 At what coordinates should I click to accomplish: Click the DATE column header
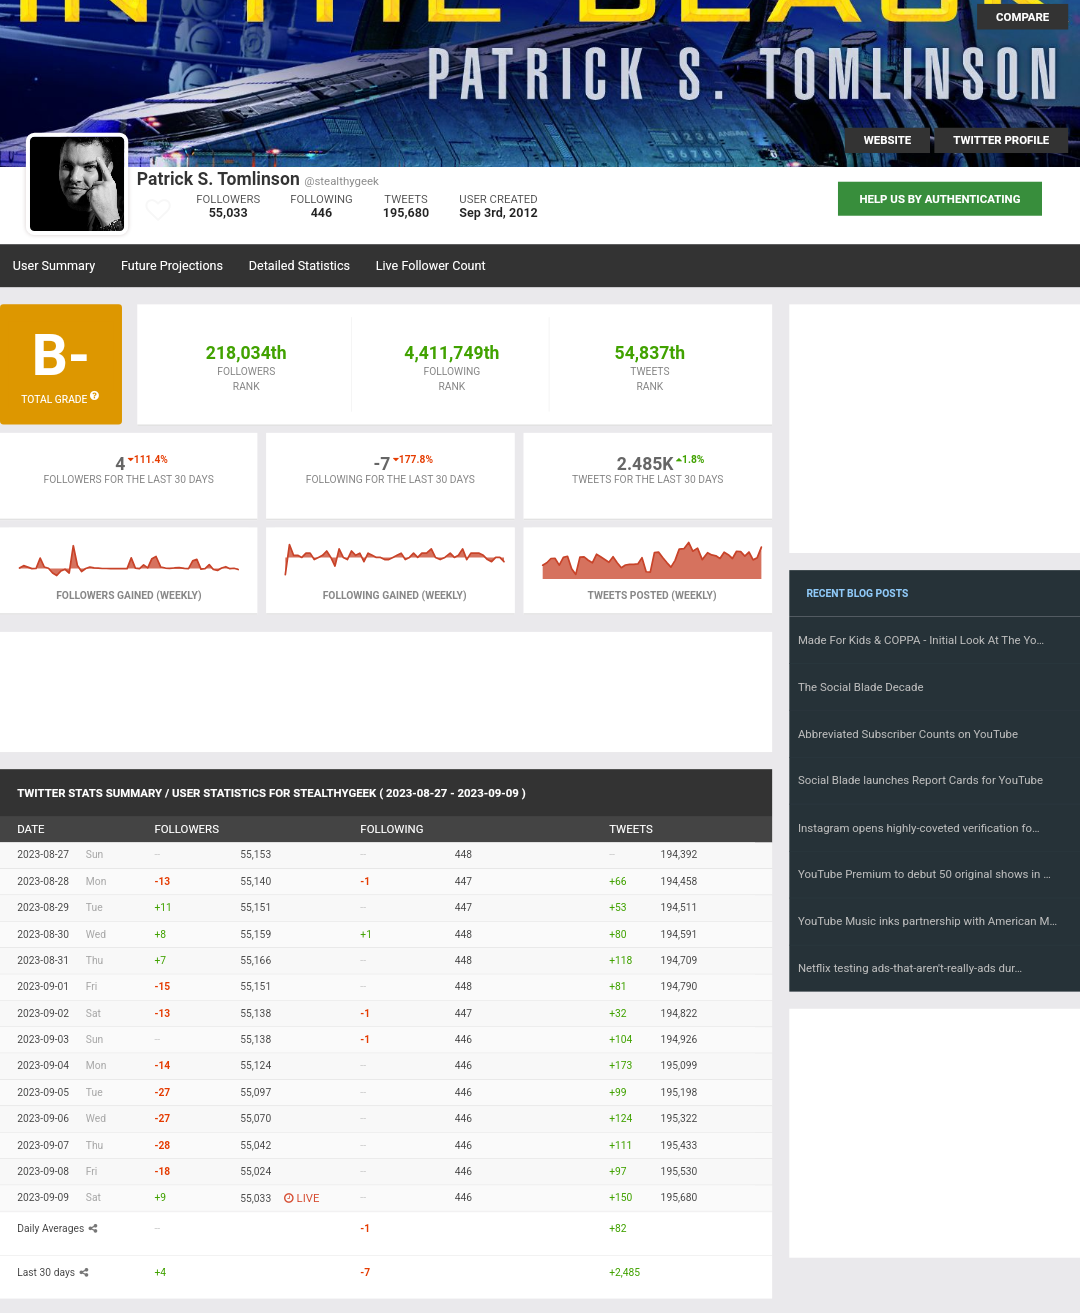pos(31,829)
